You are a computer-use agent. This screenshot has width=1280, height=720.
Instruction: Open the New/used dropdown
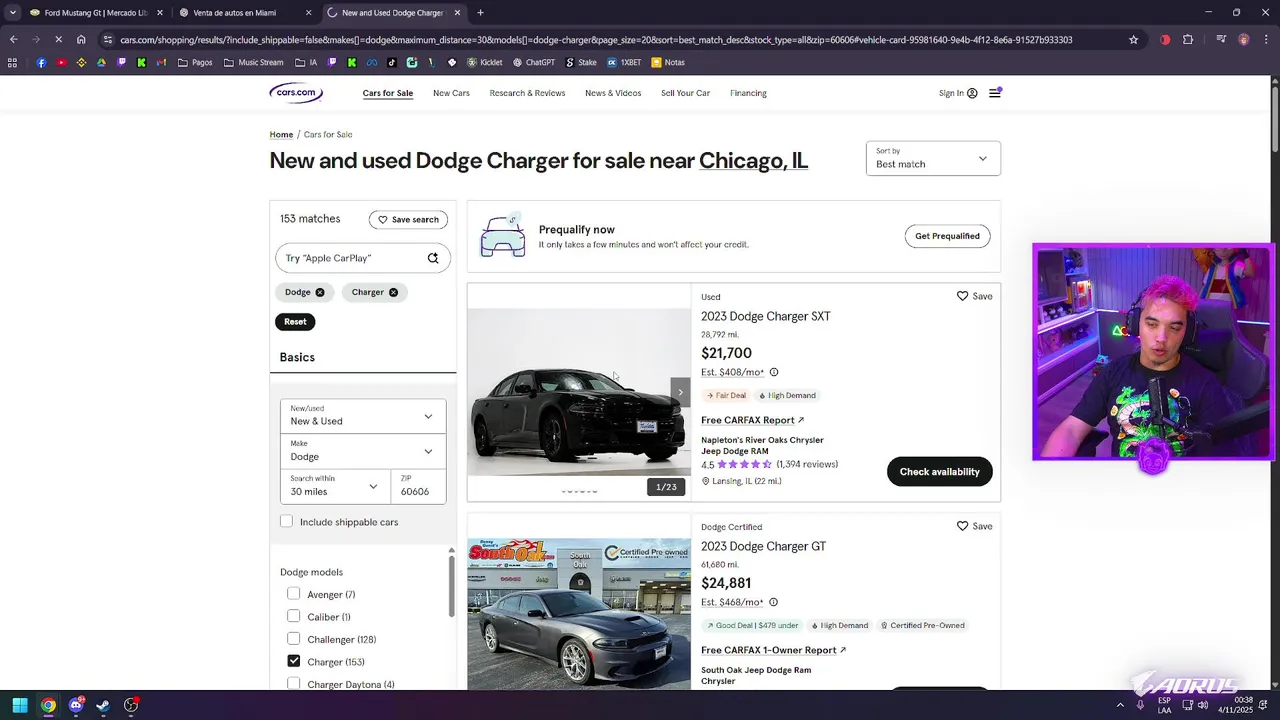point(363,416)
